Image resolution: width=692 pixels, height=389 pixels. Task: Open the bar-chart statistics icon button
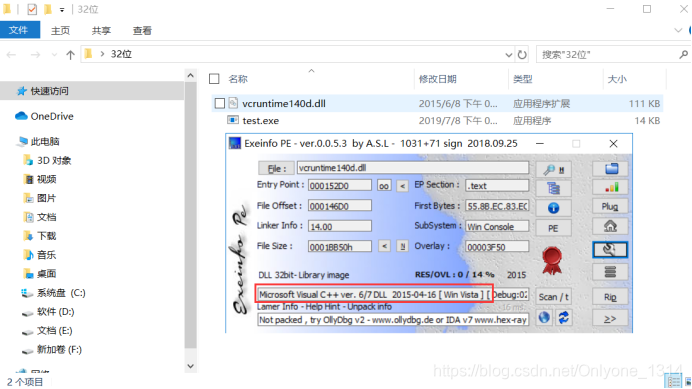click(610, 188)
